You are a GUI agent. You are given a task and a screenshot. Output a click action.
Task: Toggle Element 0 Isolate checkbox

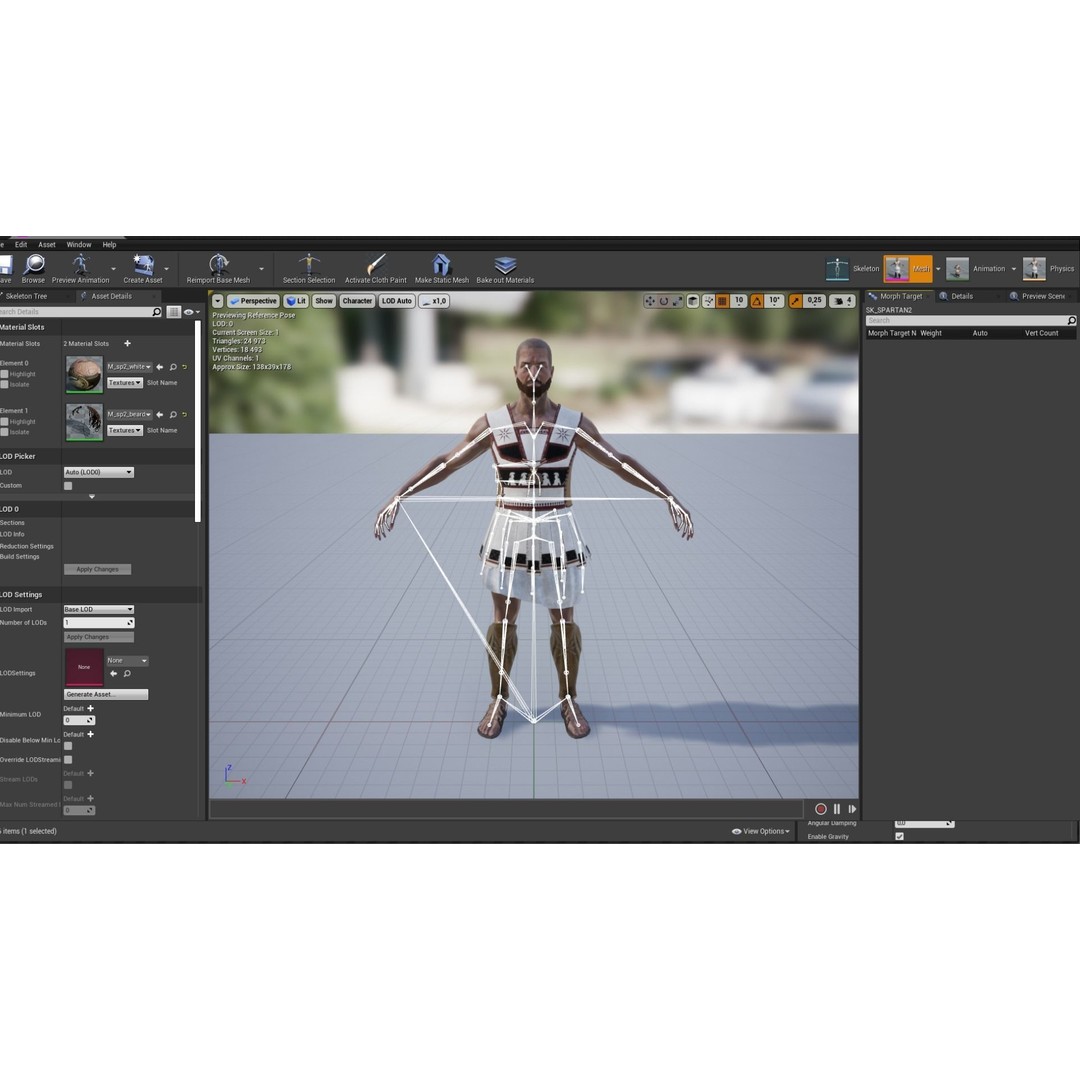4,384
